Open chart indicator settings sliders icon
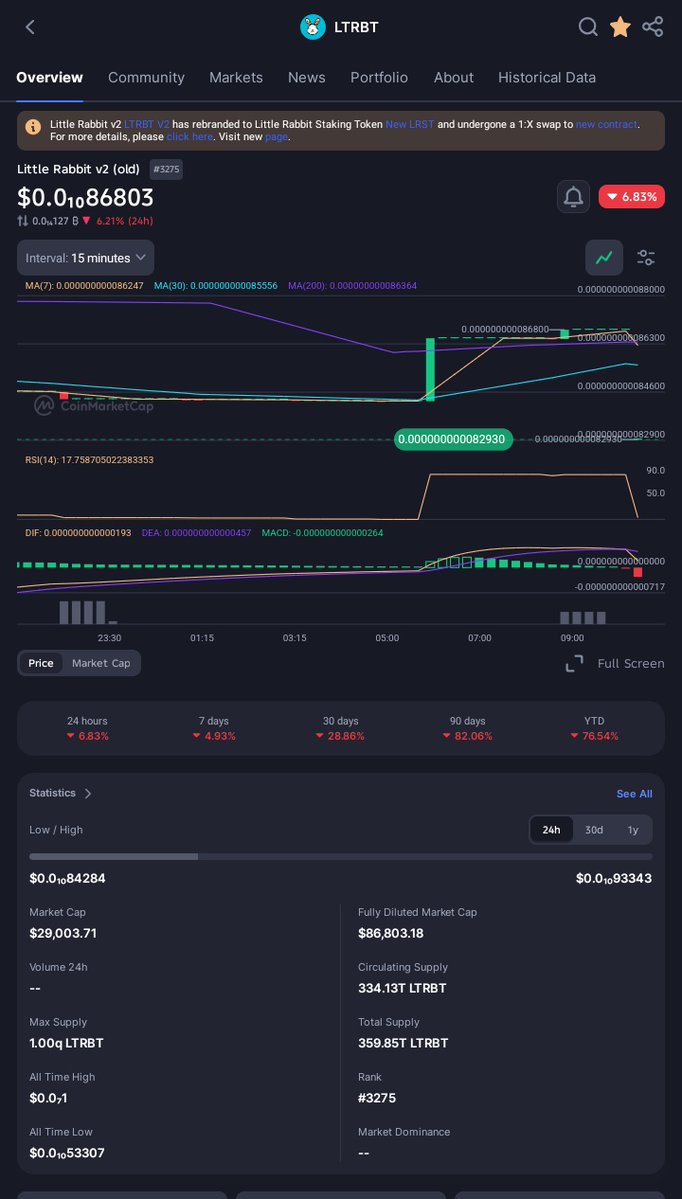 click(x=646, y=258)
